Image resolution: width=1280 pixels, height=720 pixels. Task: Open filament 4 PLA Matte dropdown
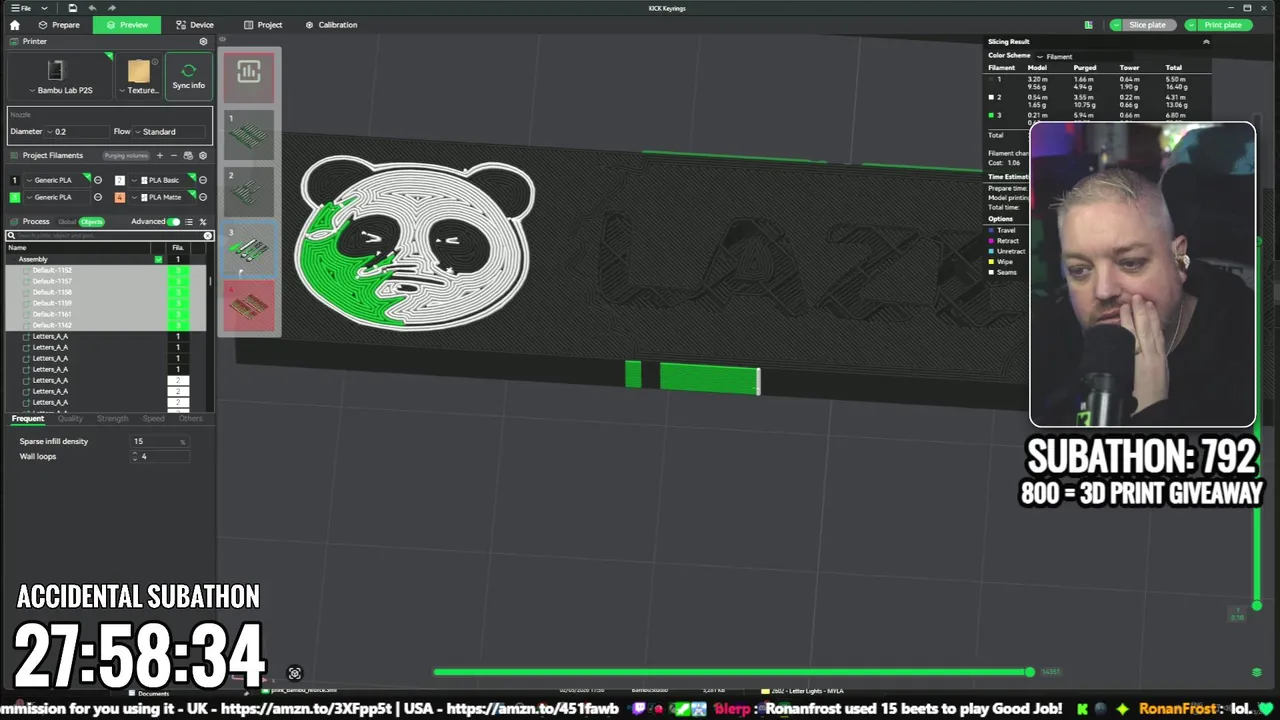163,197
